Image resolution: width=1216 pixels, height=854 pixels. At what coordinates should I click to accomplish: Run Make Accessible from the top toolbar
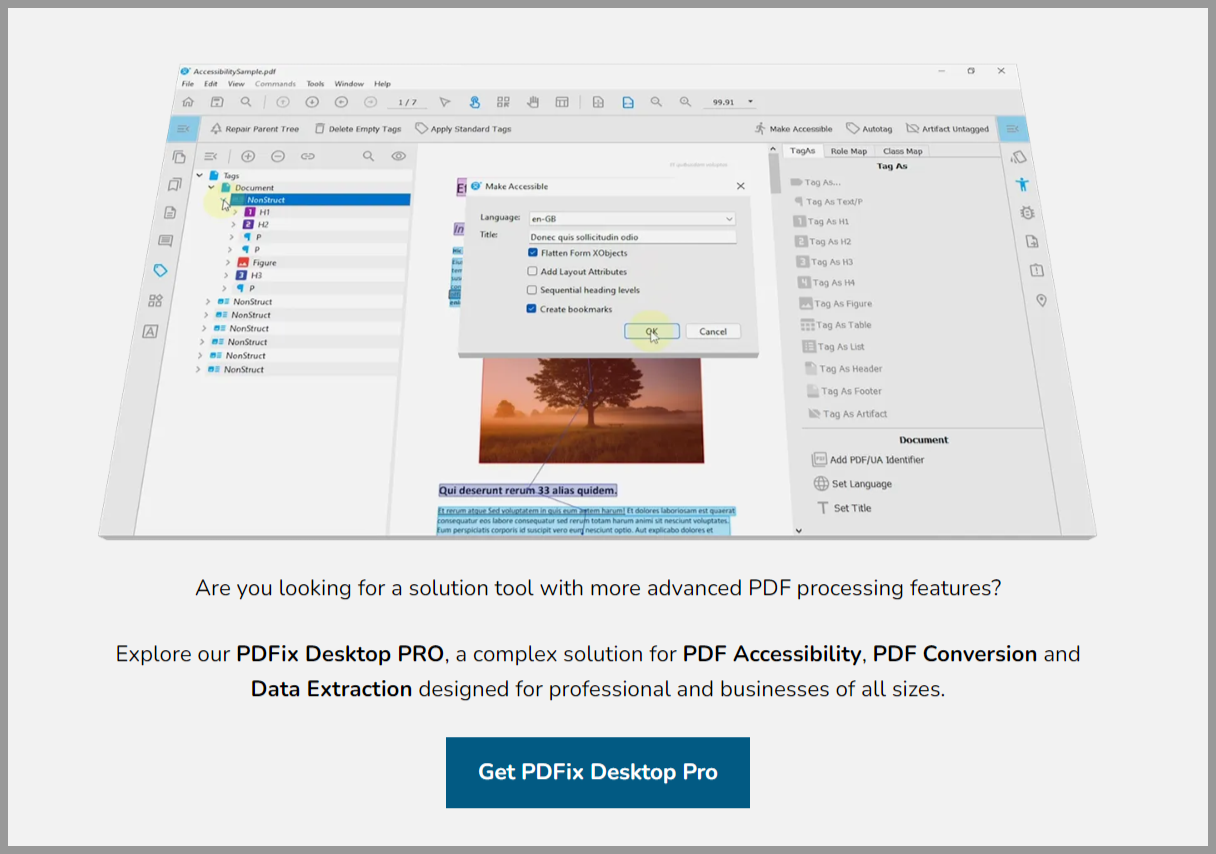pyautogui.click(x=795, y=128)
